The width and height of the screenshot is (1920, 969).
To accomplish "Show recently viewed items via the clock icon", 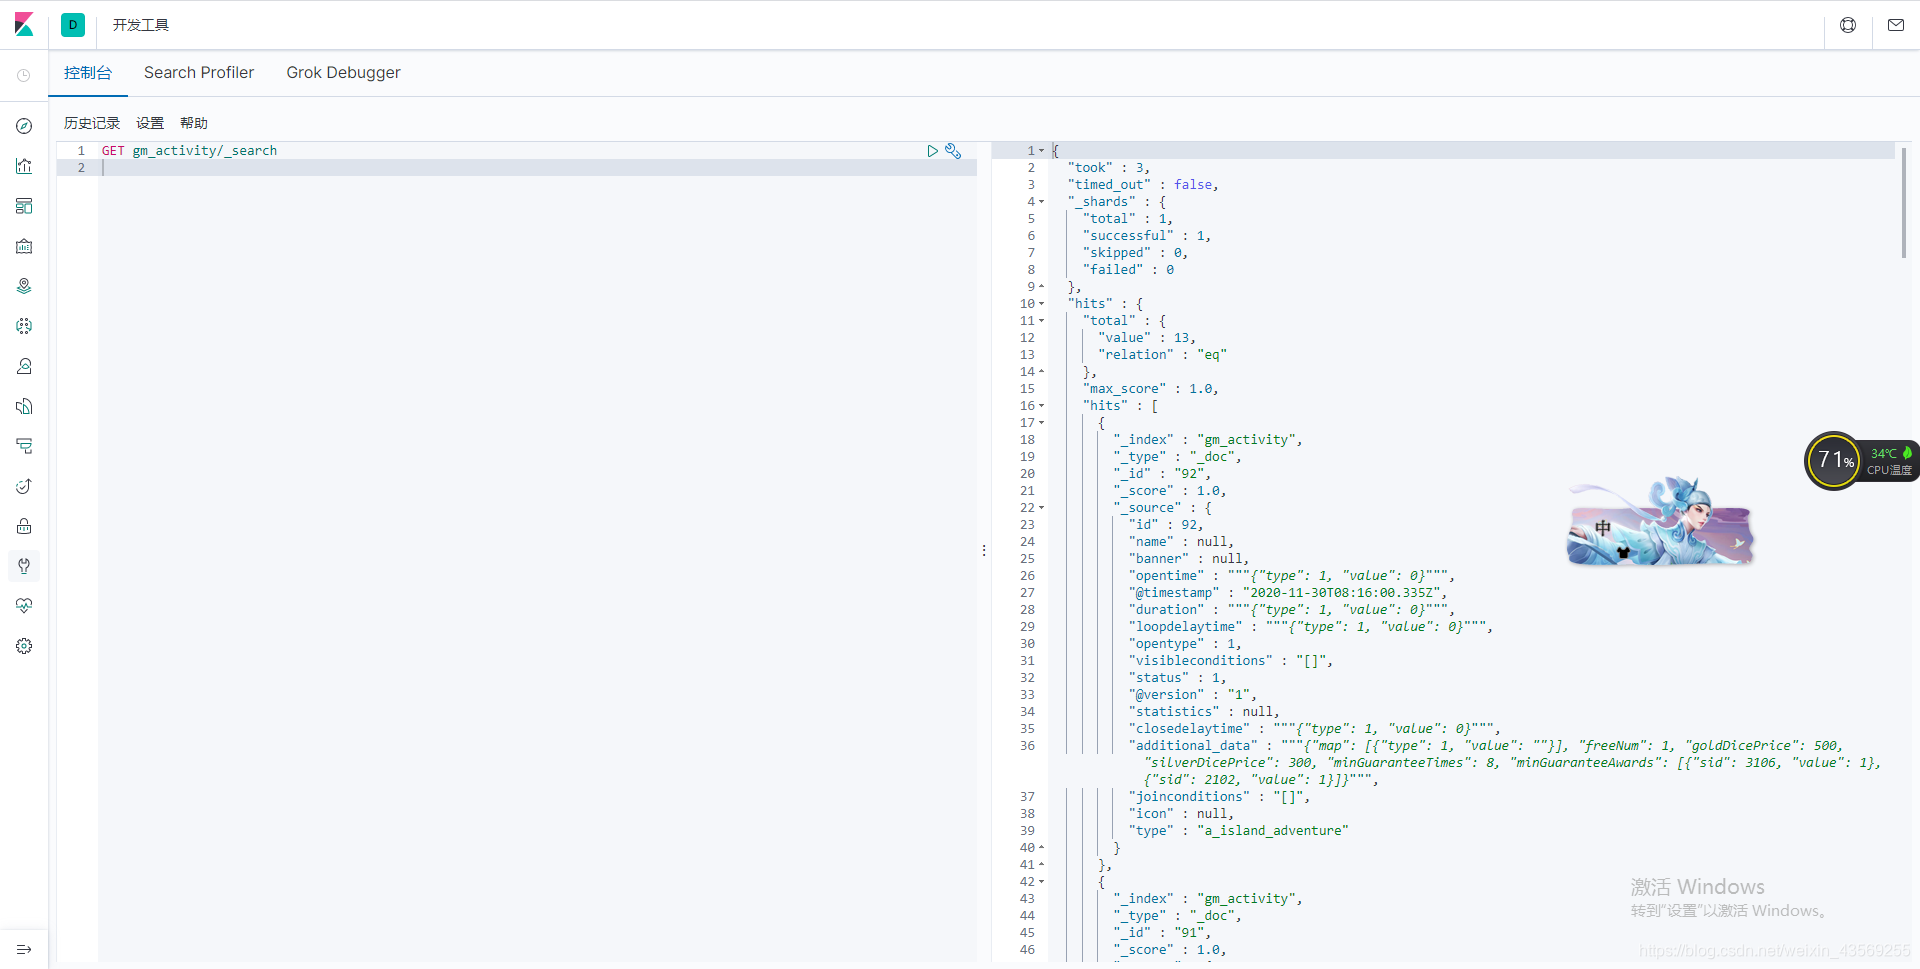I will [23, 75].
